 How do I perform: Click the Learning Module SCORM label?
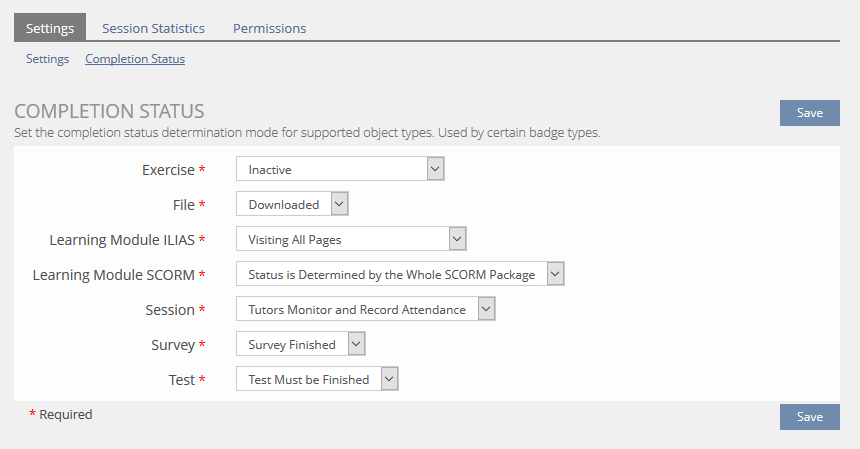click(x=113, y=275)
